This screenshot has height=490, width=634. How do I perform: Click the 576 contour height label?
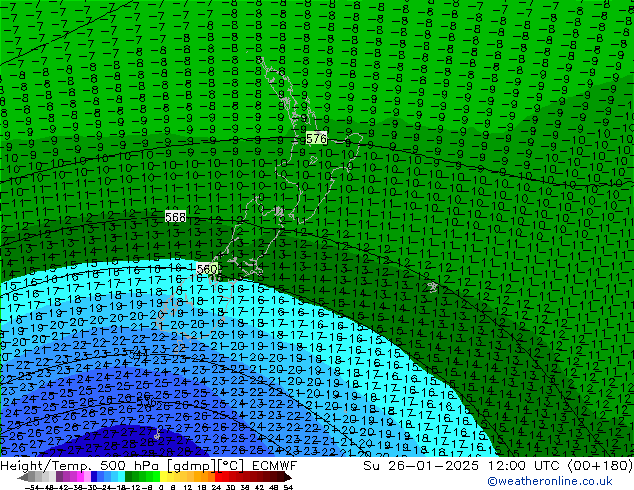coord(316,139)
